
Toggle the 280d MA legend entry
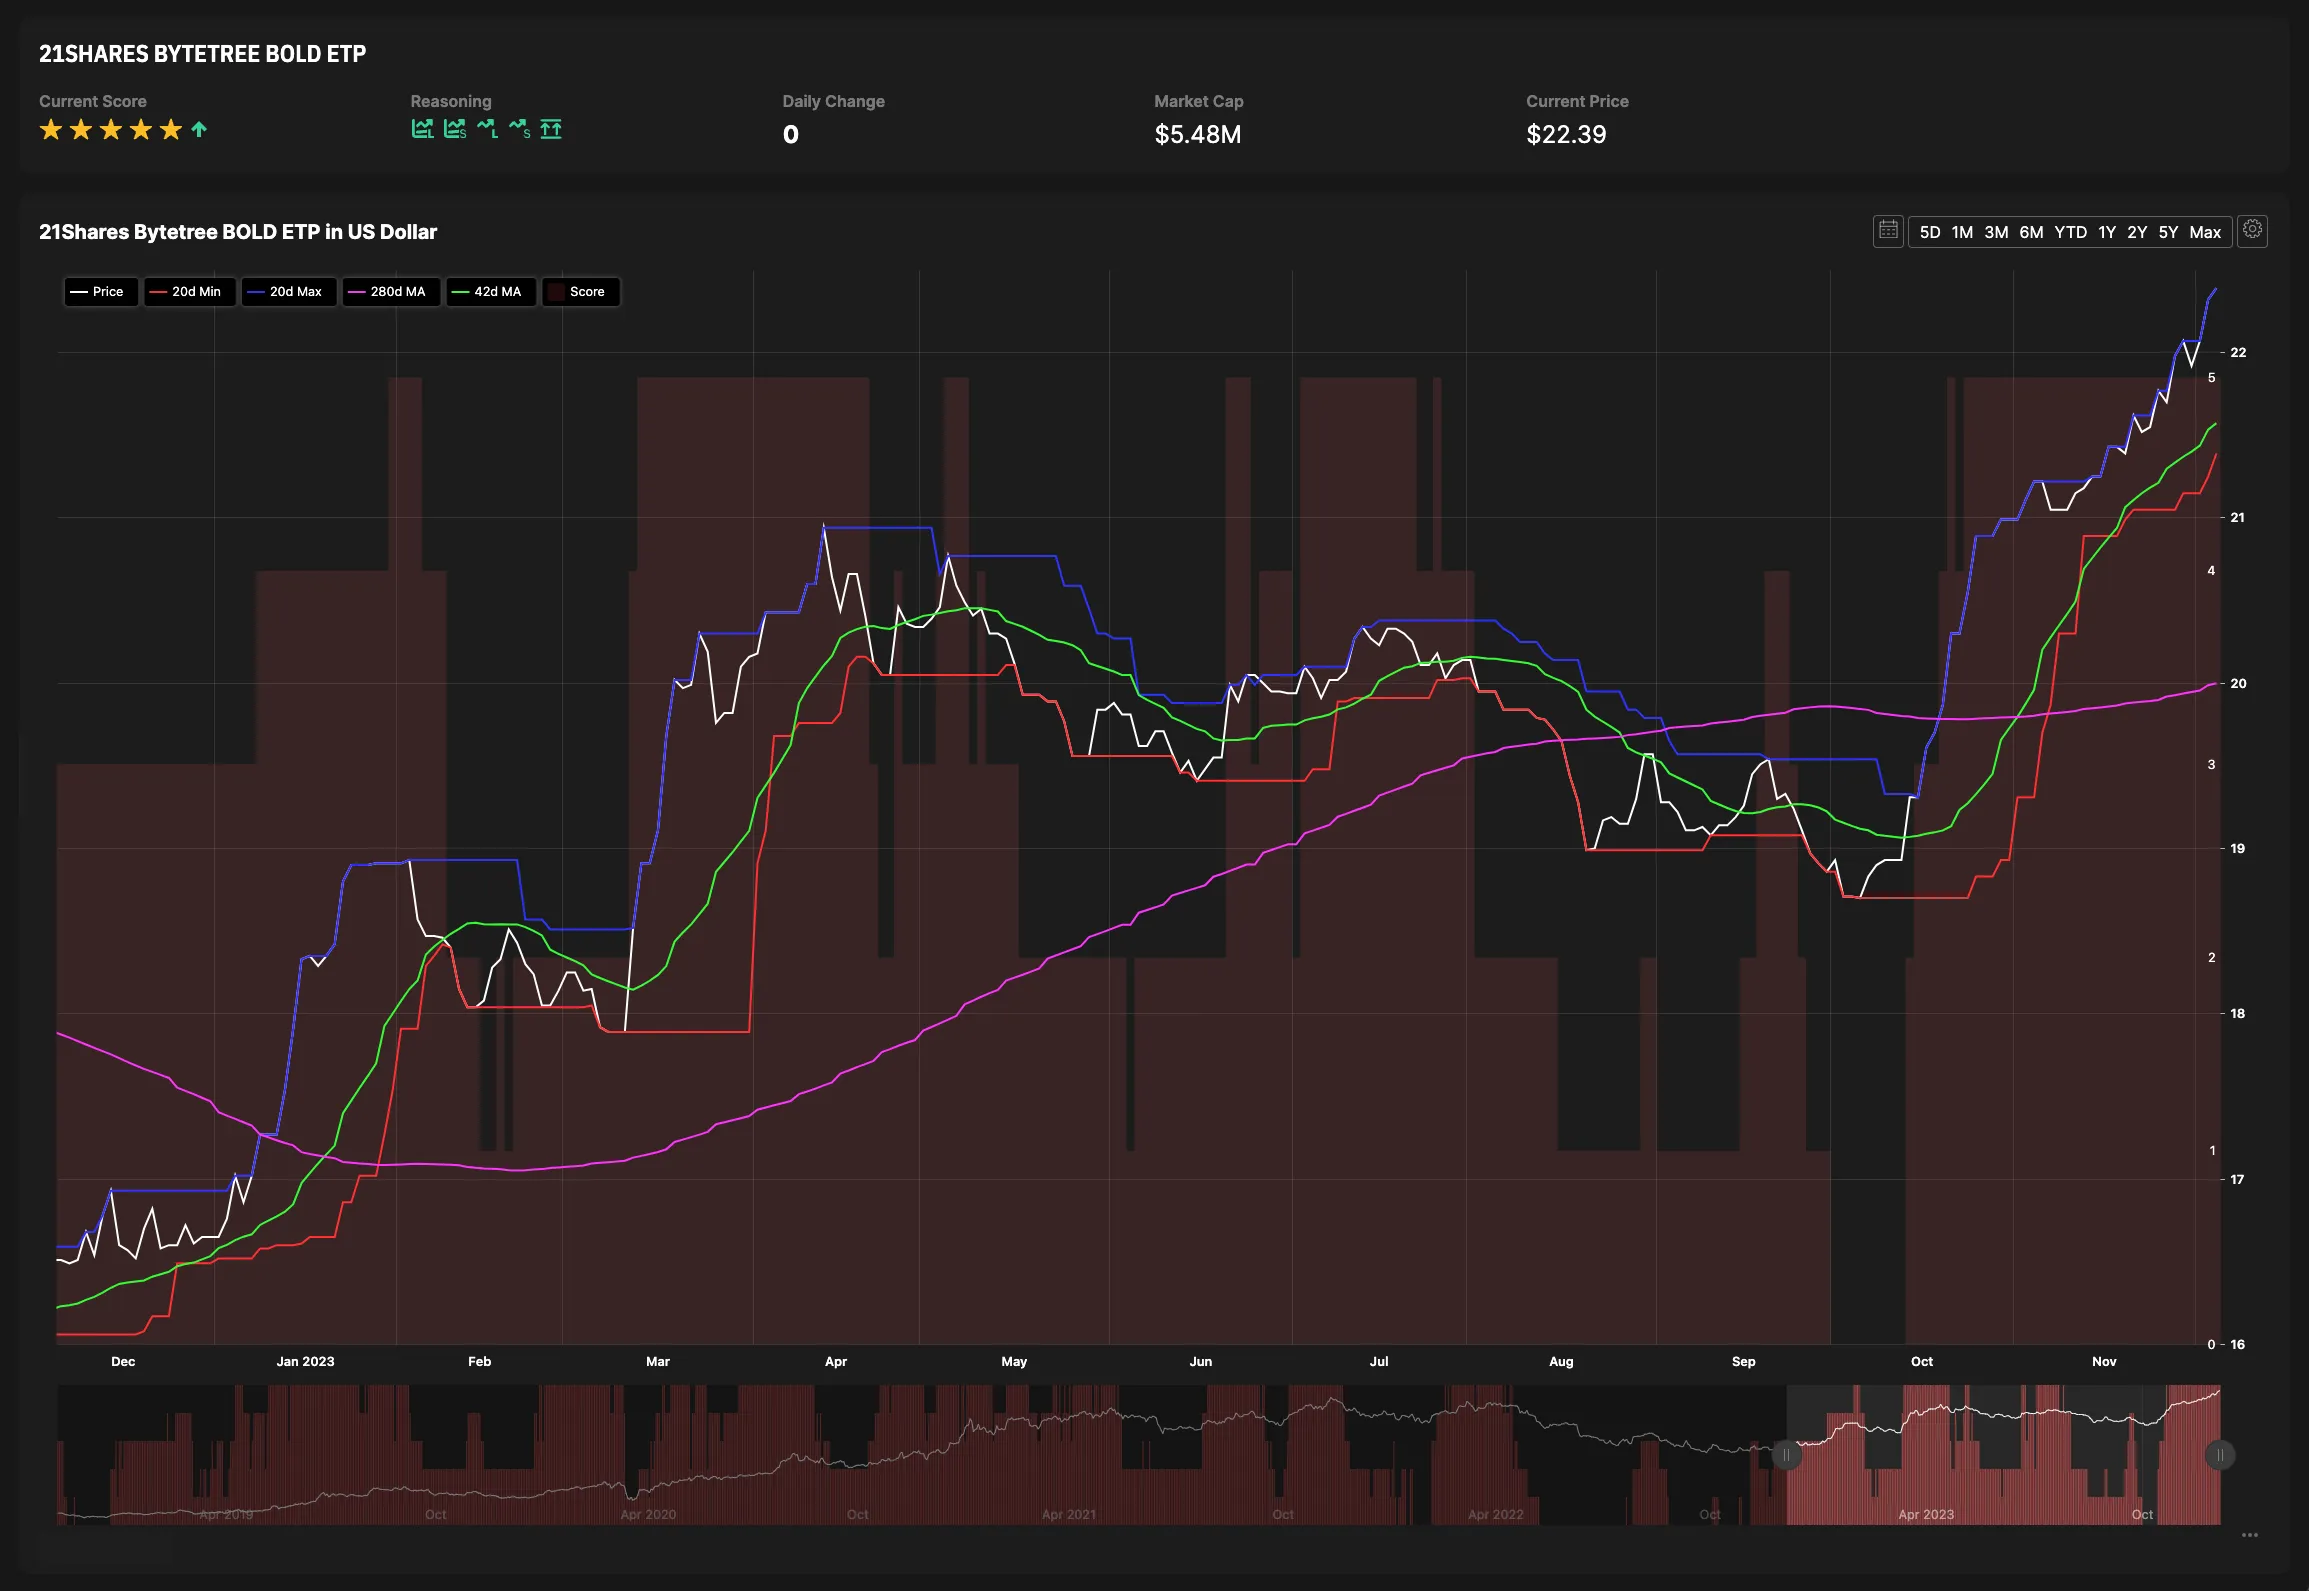(x=392, y=292)
